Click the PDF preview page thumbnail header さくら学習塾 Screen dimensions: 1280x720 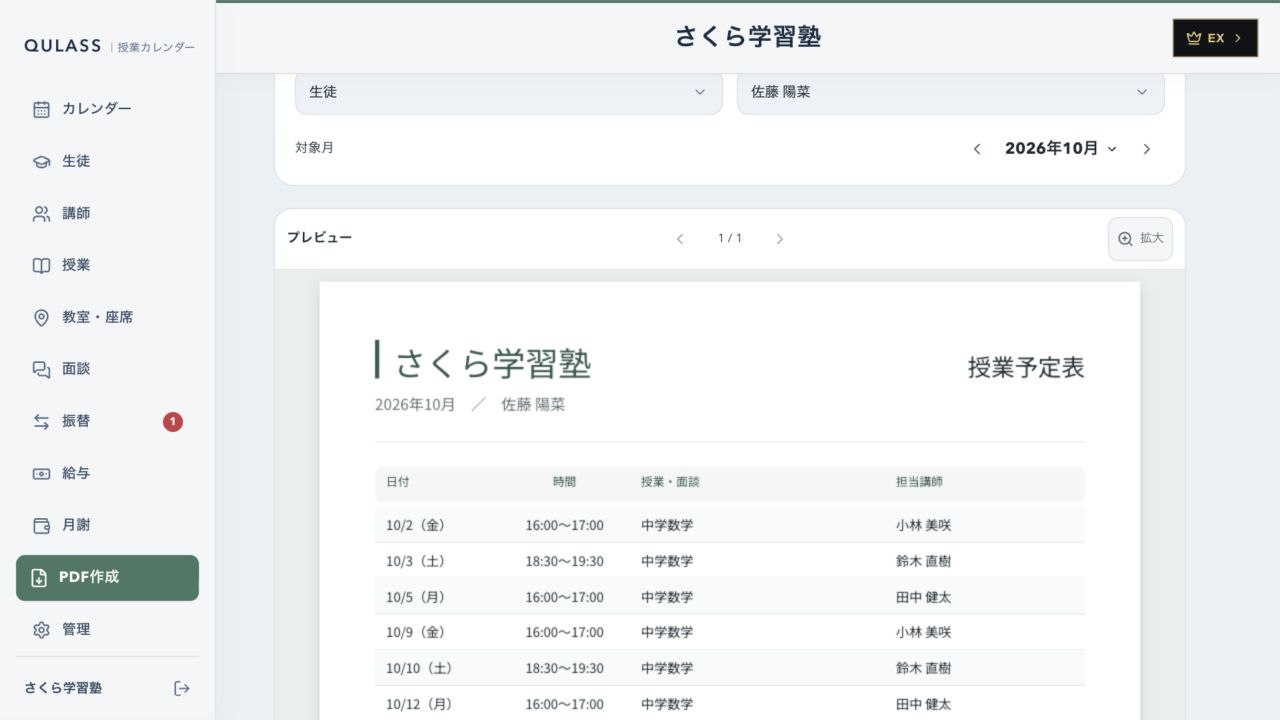(493, 362)
